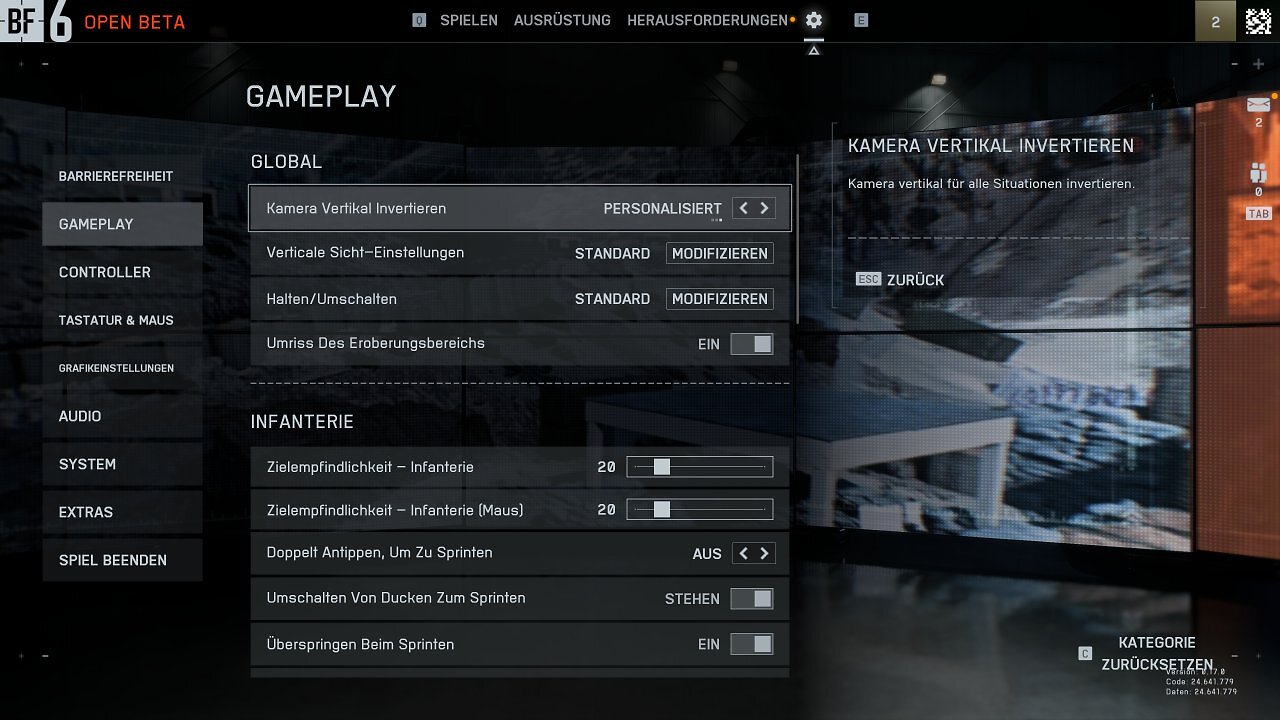Click the player avatar QR icon

[x=1258, y=21]
